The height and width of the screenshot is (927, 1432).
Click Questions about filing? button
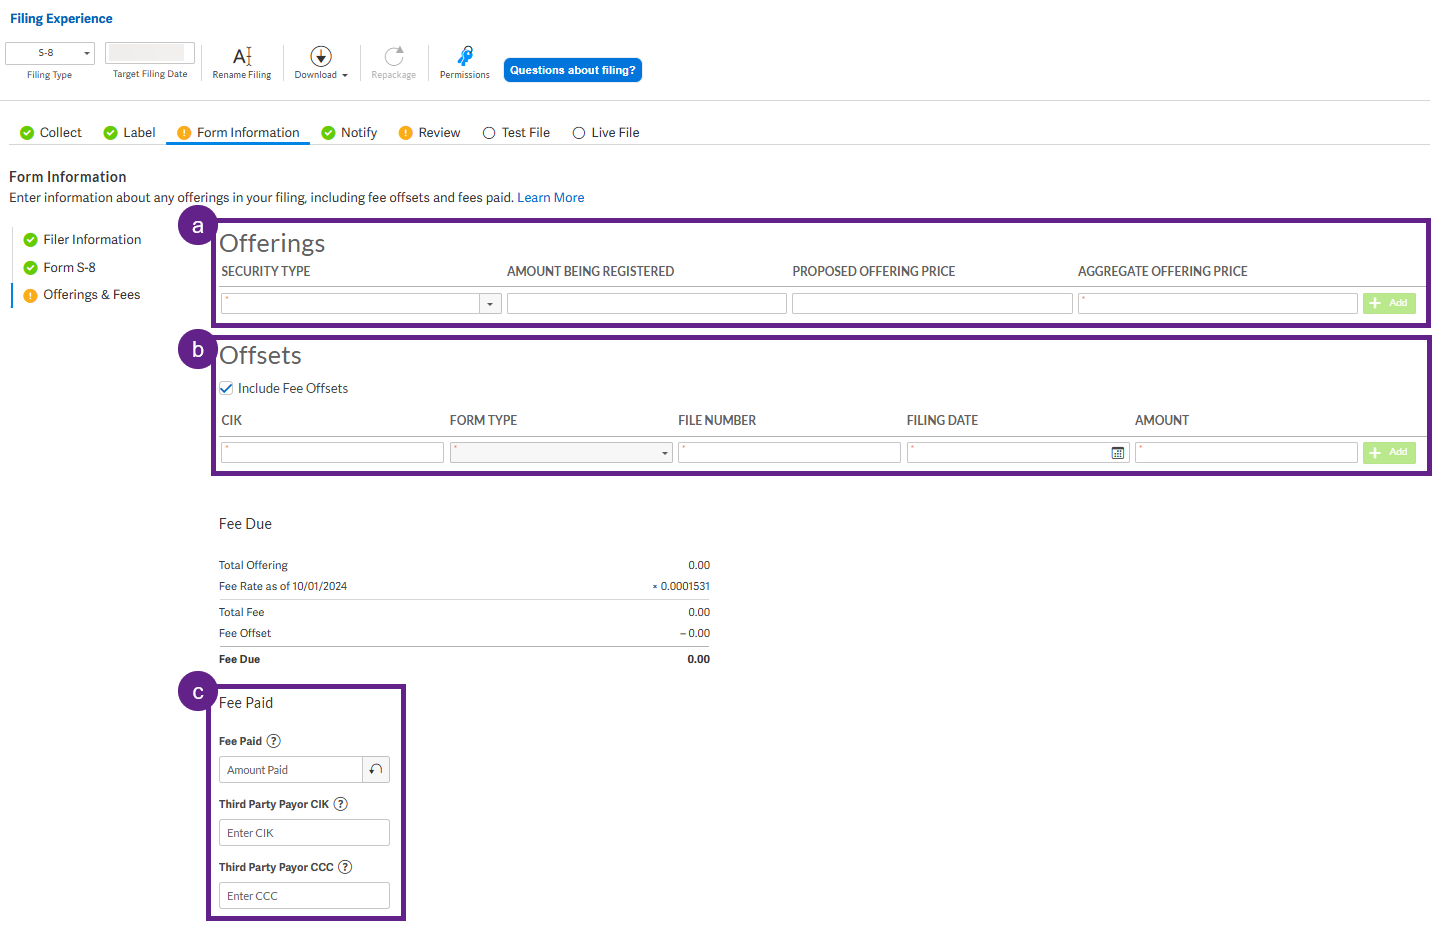[573, 70]
